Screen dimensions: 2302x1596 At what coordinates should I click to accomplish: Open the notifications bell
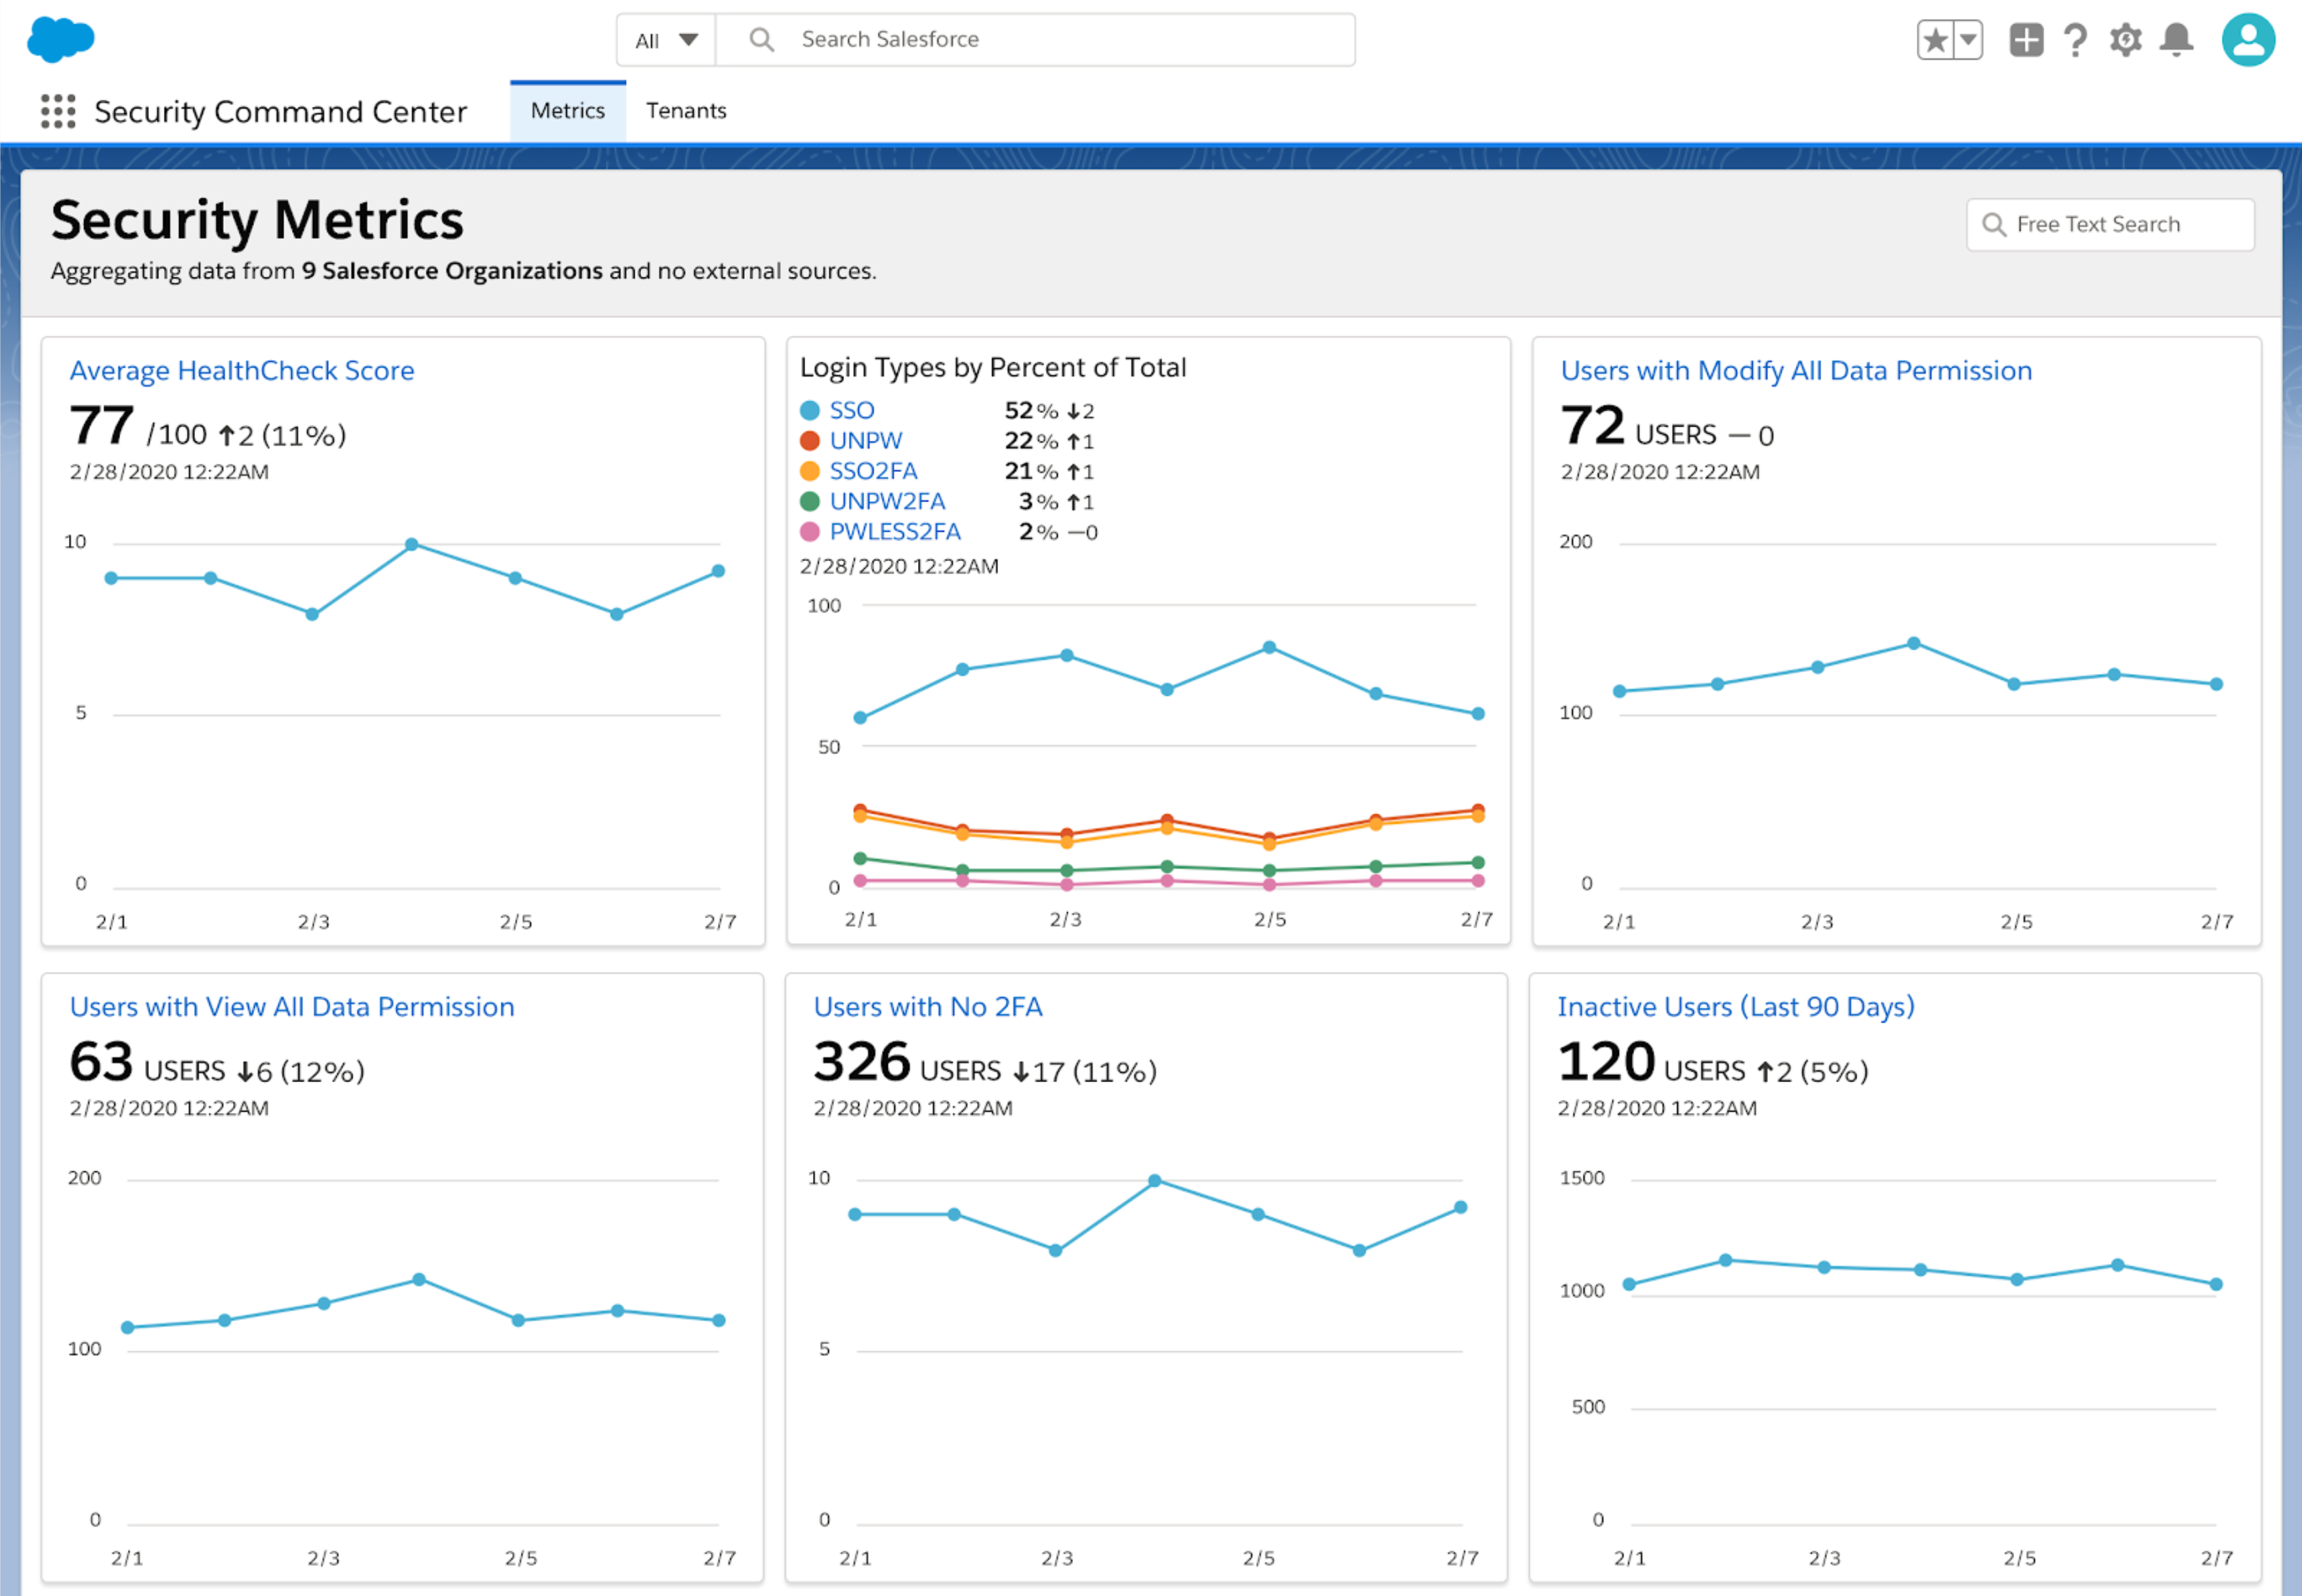click(x=2176, y=40)
